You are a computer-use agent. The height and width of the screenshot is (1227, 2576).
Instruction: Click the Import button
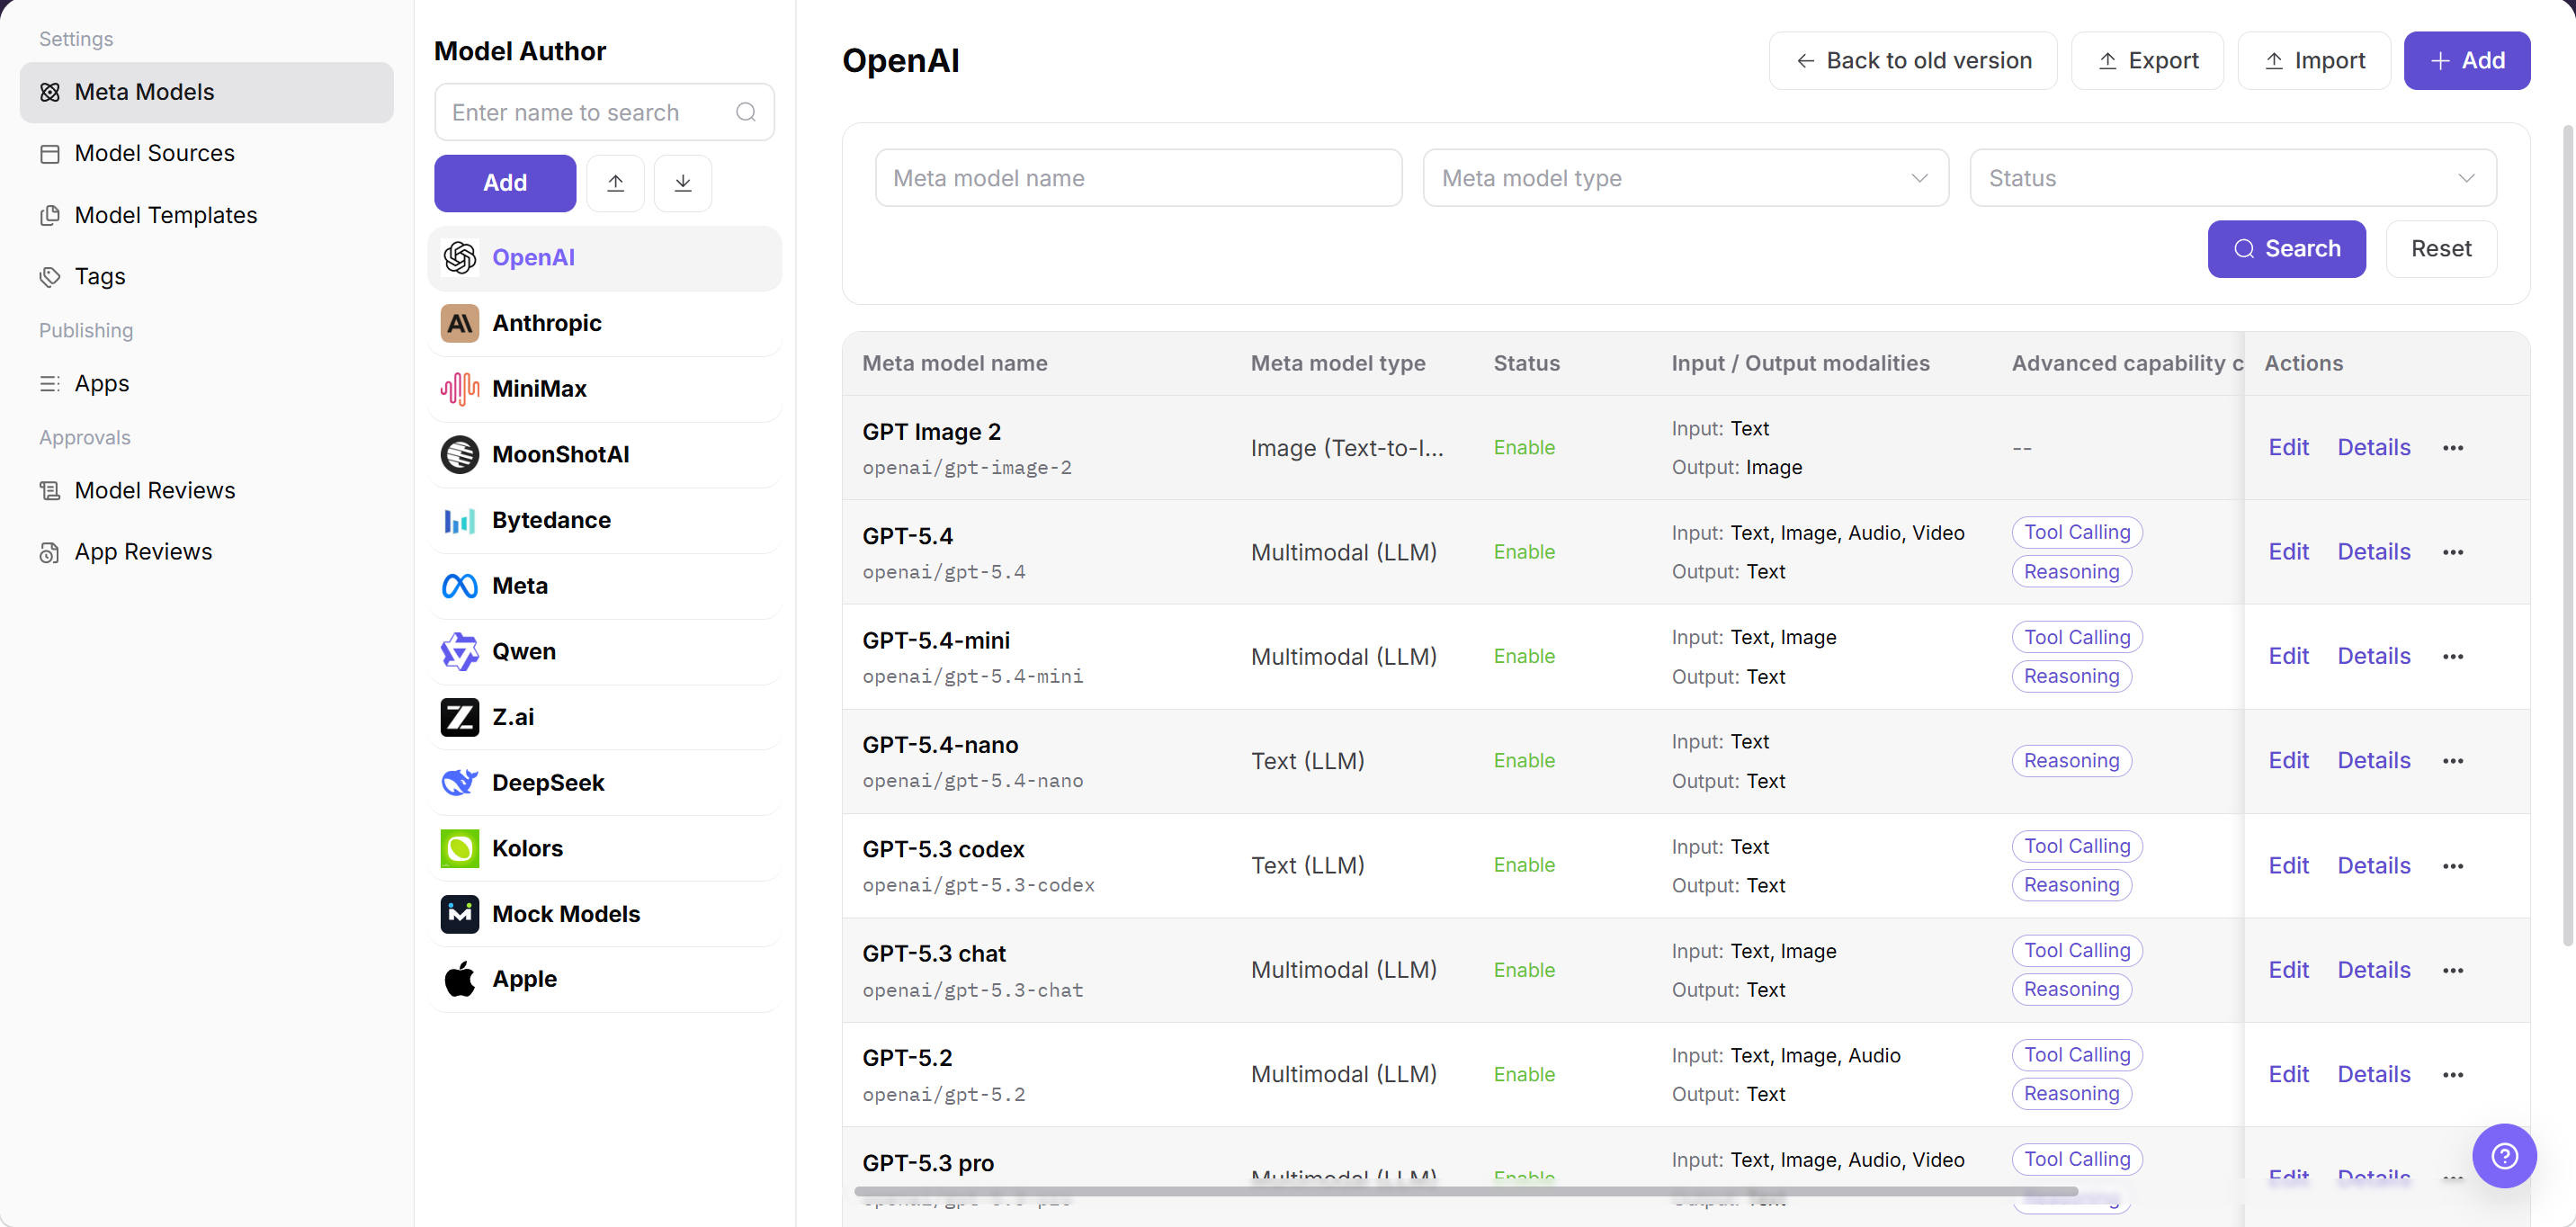[2314, 61]
